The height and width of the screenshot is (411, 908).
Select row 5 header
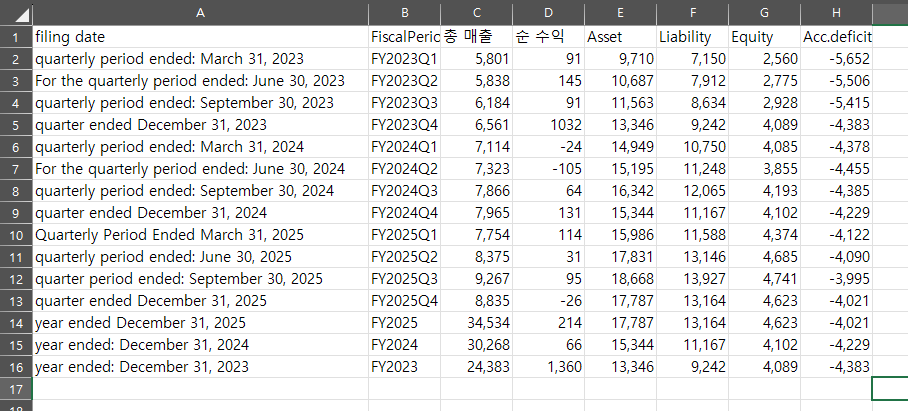(16, 125)
